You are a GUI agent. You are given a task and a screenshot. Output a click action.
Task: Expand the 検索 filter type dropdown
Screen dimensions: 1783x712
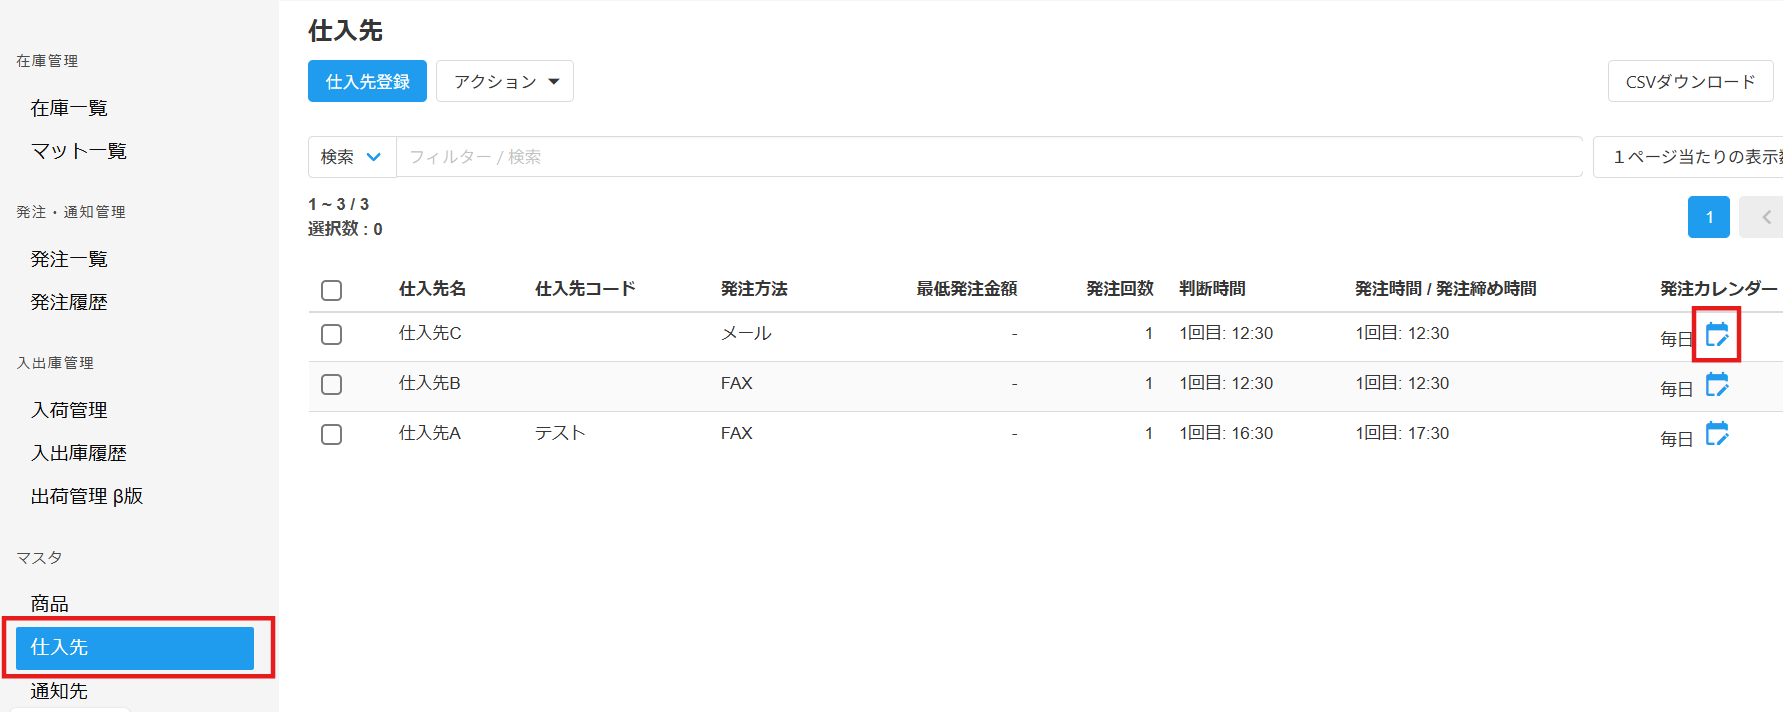[x=352, y=157]
